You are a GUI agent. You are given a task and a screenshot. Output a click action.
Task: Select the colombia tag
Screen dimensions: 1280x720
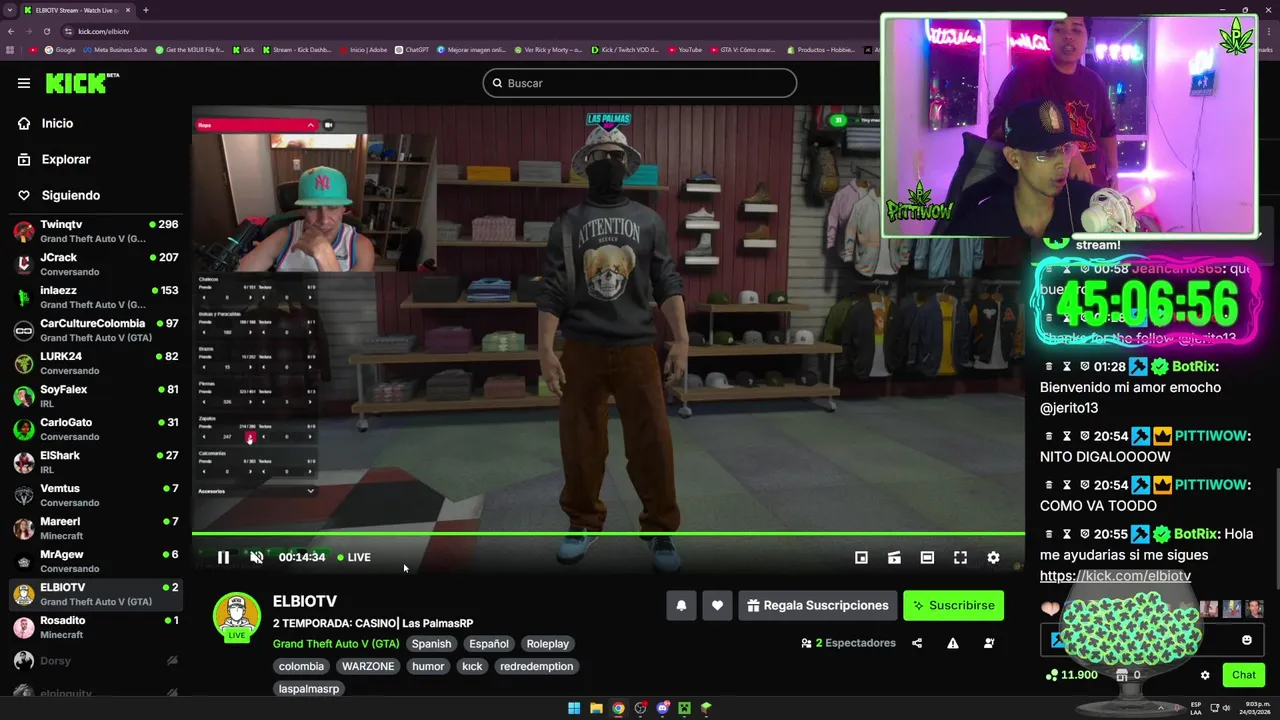tap(301, 666)
